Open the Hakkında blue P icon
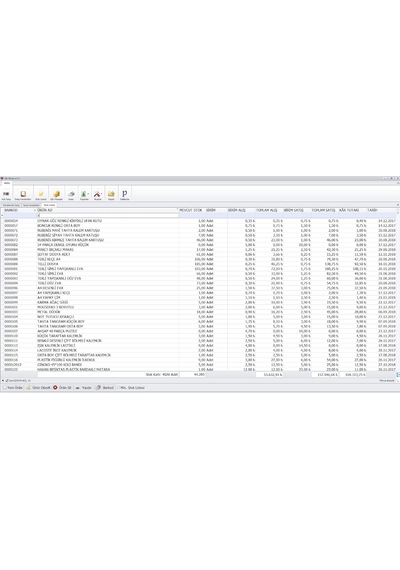 pyautogui.click(x=124, y=195)
